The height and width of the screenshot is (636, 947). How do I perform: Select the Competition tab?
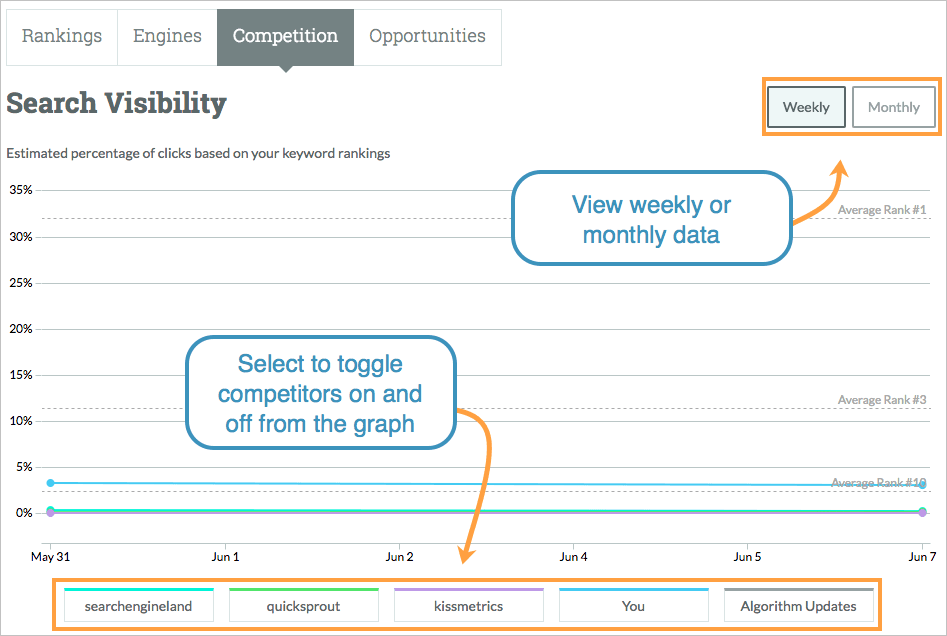(x=285, y=36)
